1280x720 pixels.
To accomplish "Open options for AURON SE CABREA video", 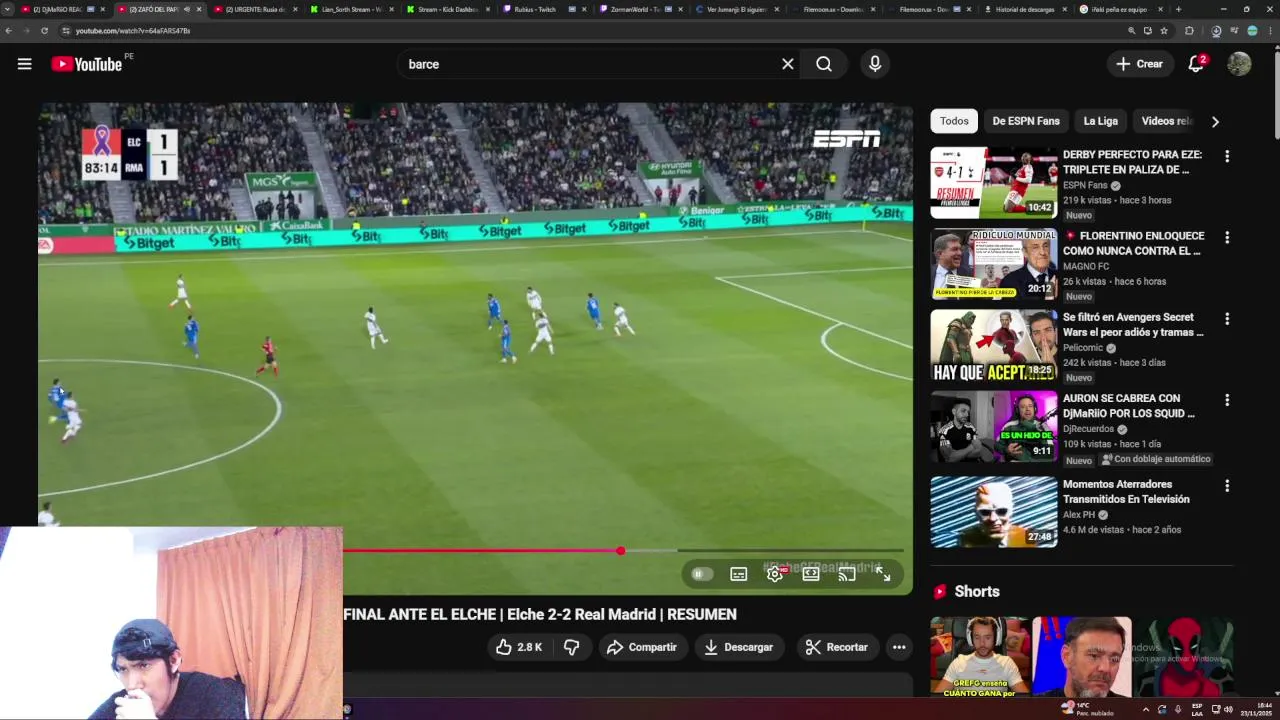I will pyautogui.click(x=1227, y=399).
